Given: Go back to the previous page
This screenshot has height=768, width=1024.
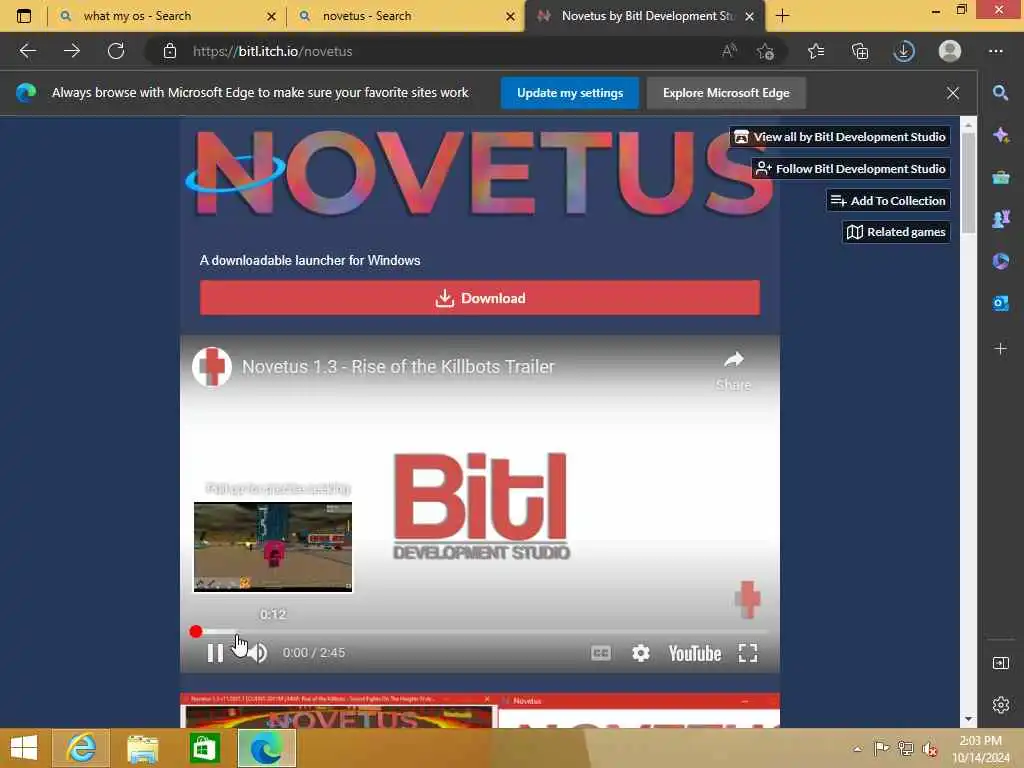Looking at the screenshot, I should [27, 51].
